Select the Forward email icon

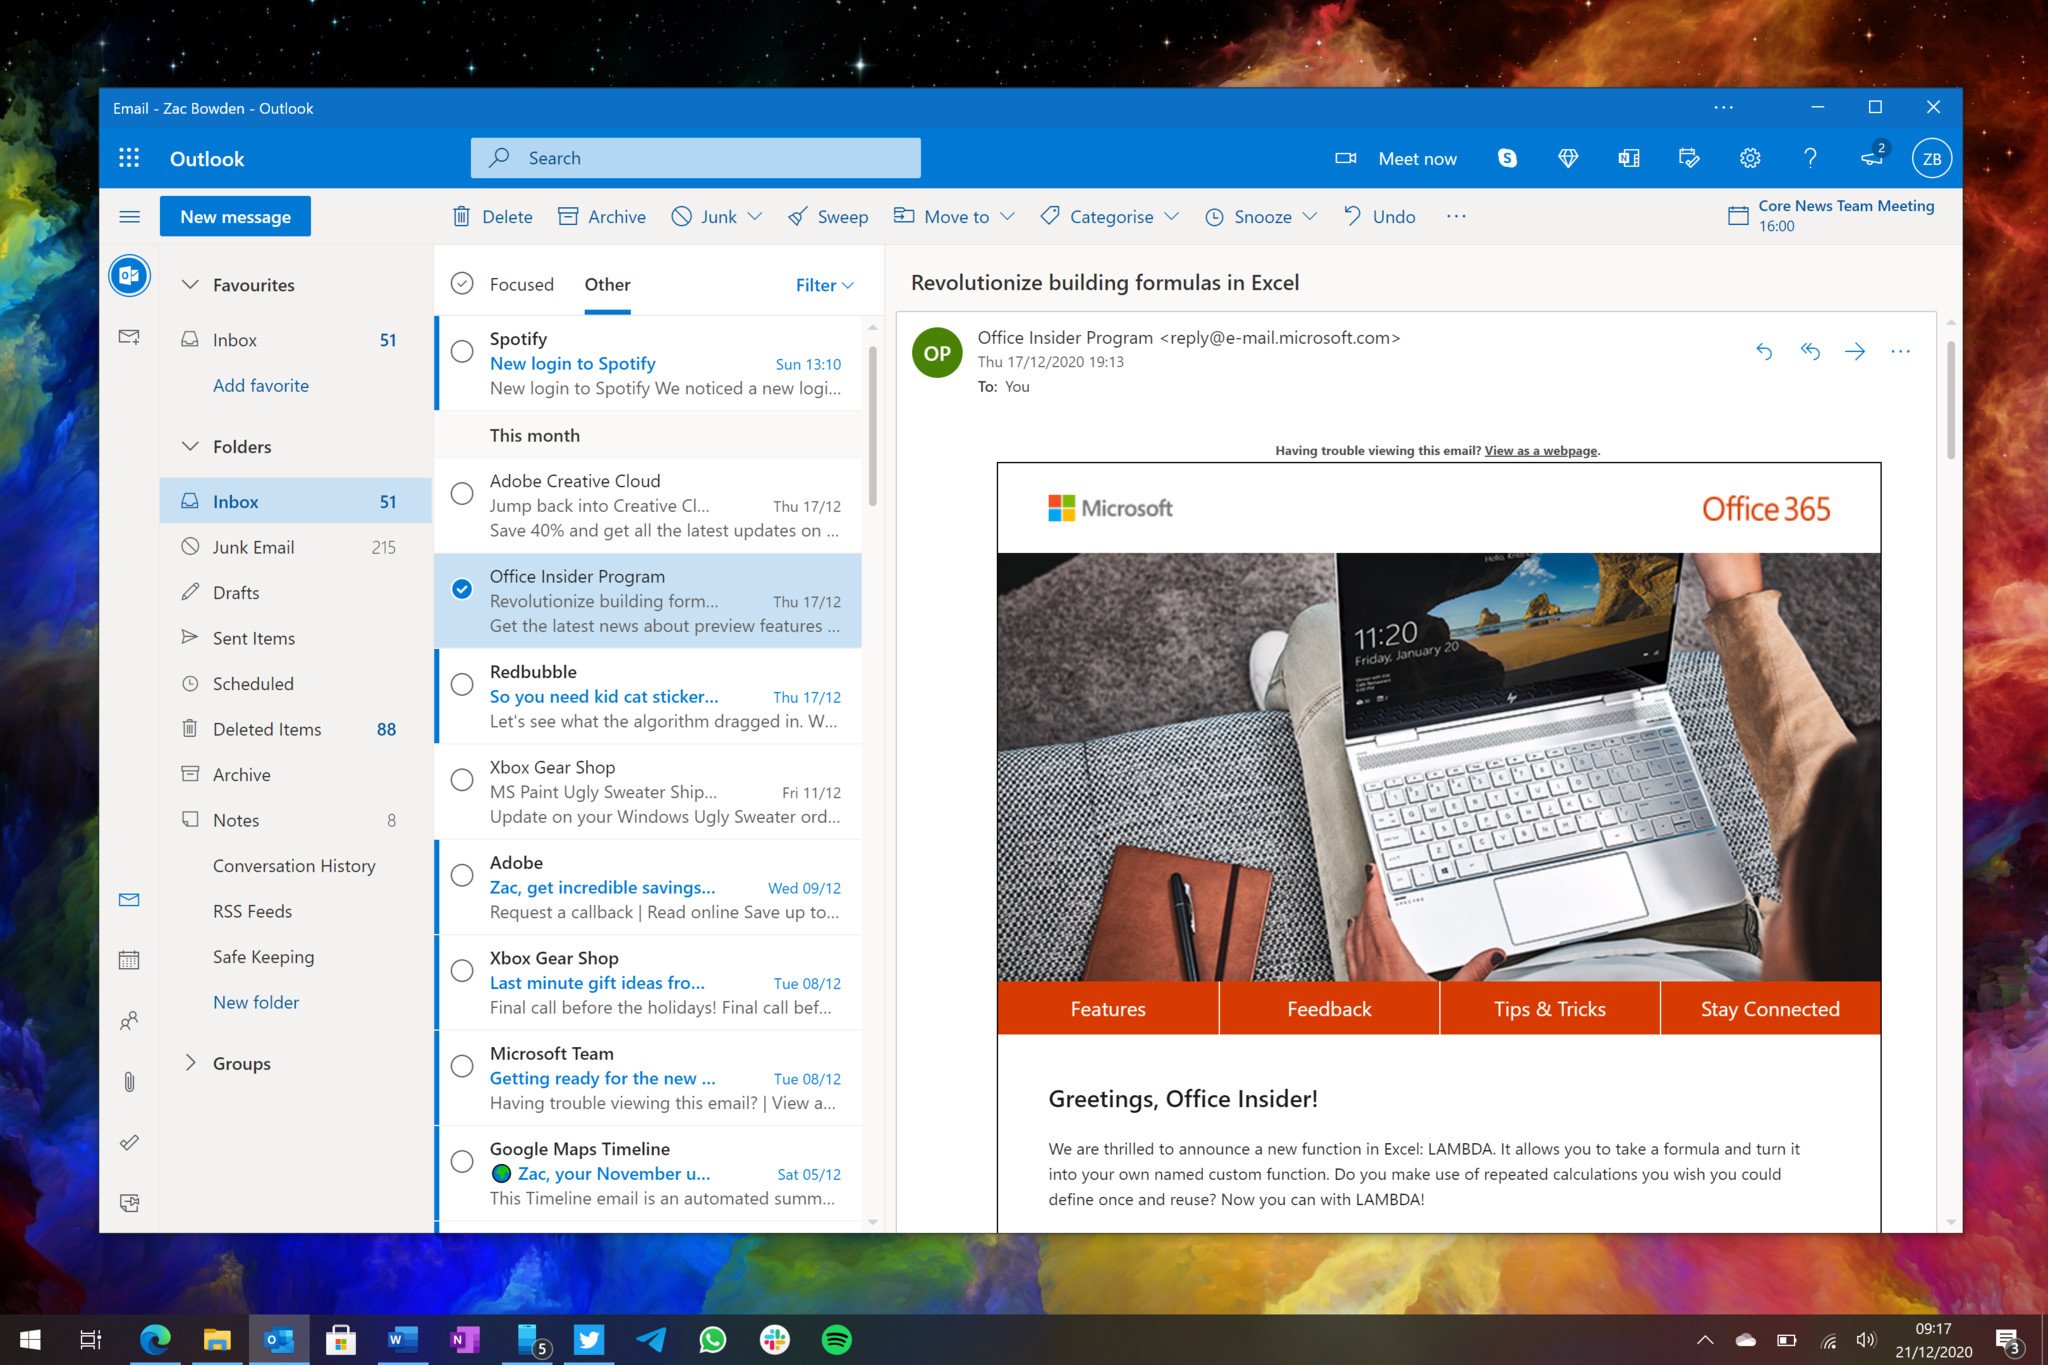(x=1855, y=353)
